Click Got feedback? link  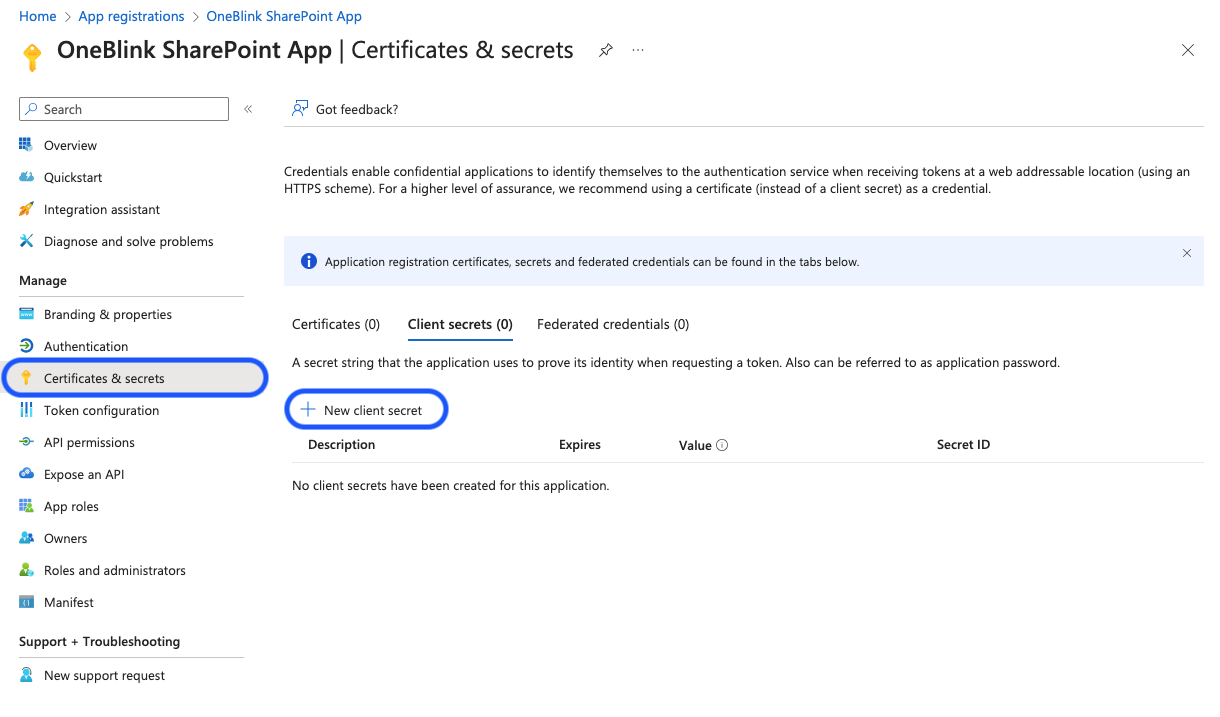point(357,109)
